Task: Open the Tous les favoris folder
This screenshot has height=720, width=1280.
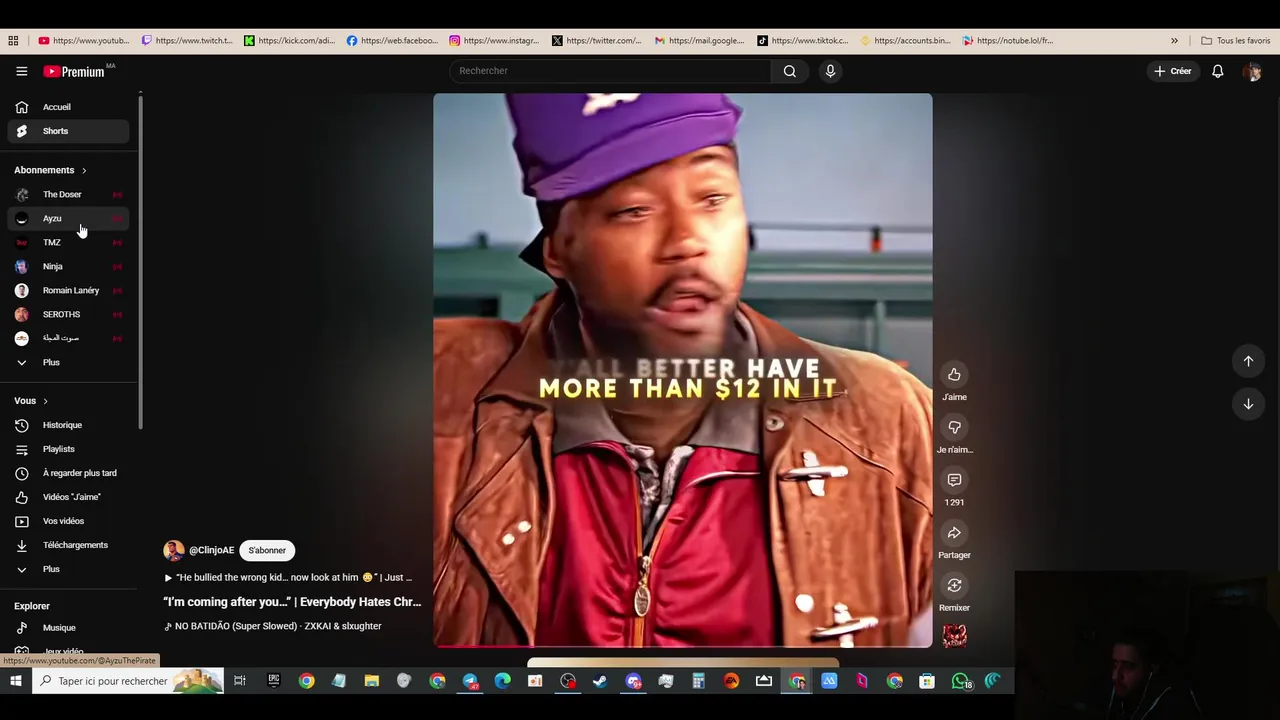Action: [x=1236, y=41]
